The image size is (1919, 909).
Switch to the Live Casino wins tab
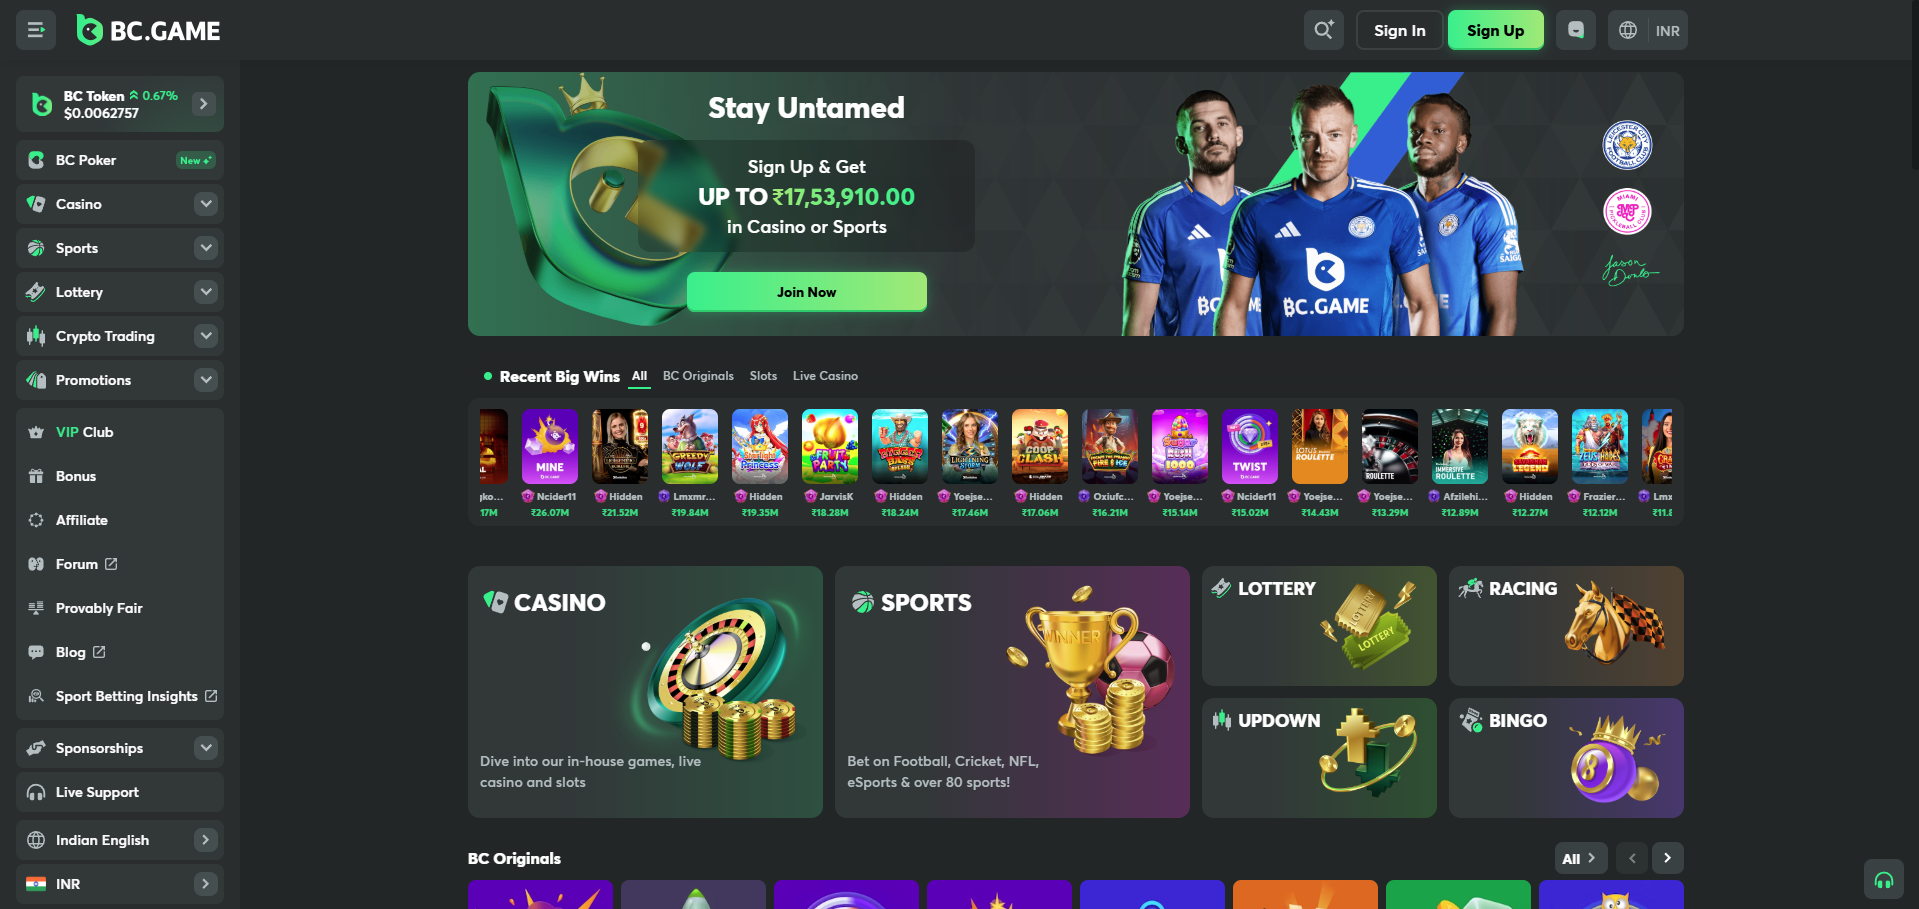pyautogui.click(x=825, y=376)
